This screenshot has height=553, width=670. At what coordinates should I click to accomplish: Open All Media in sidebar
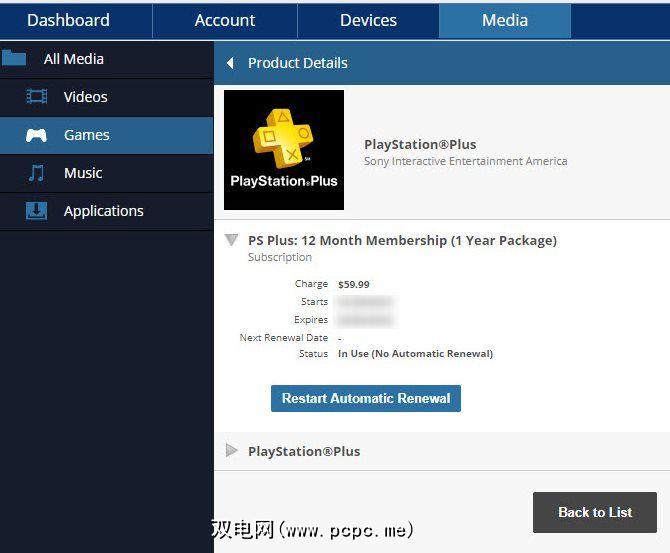point(106,59)
